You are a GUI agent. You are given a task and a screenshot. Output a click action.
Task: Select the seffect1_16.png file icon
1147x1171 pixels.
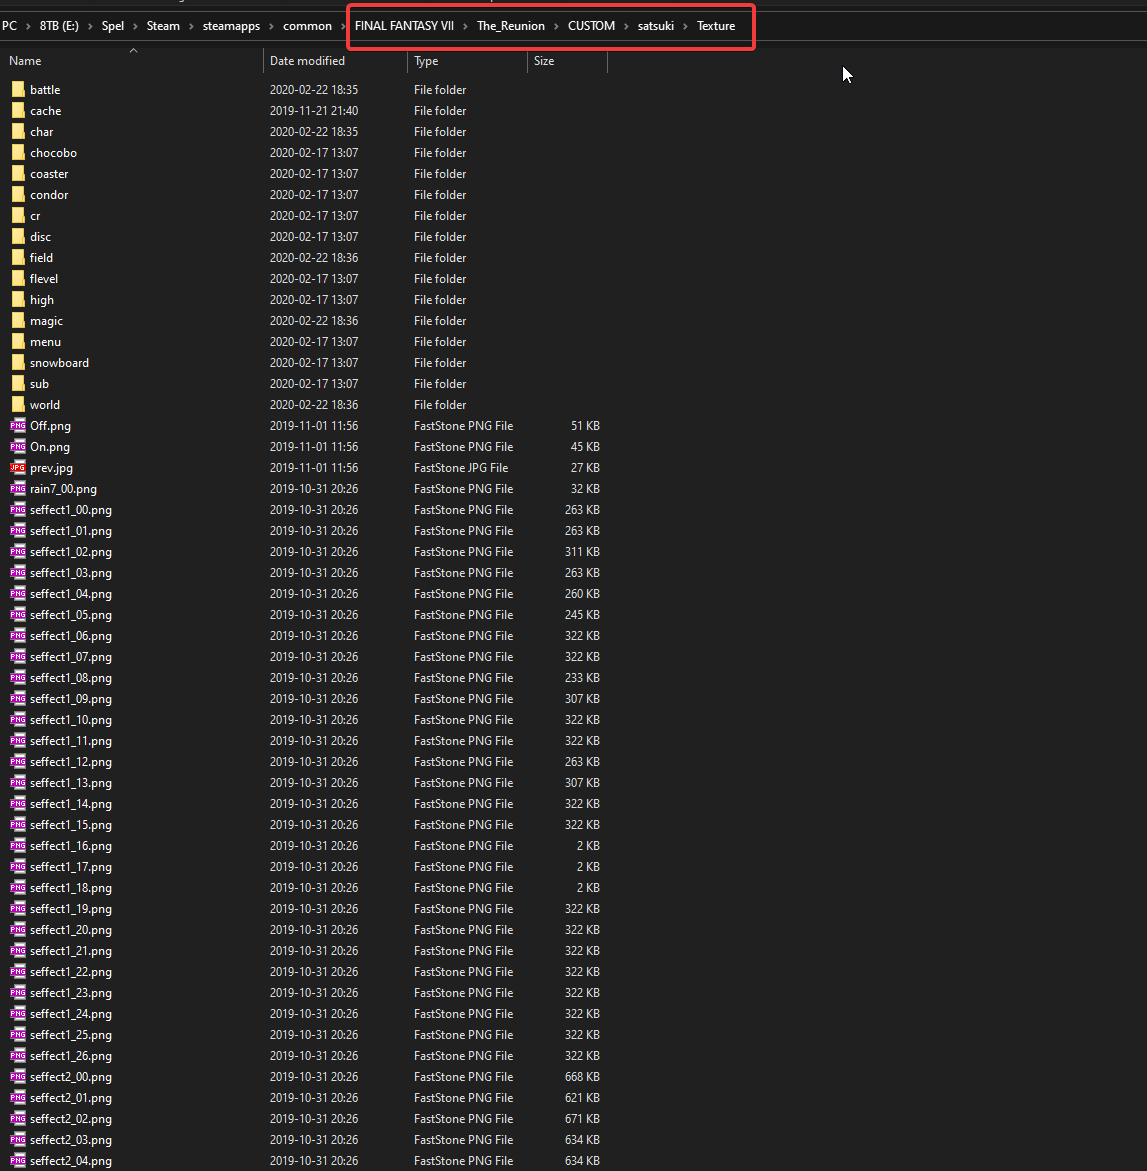(18, 845)
